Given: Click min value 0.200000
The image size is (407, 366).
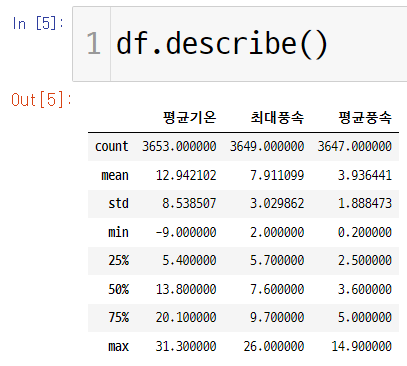Looking at the screenshot, I should (x=365, y=232).
